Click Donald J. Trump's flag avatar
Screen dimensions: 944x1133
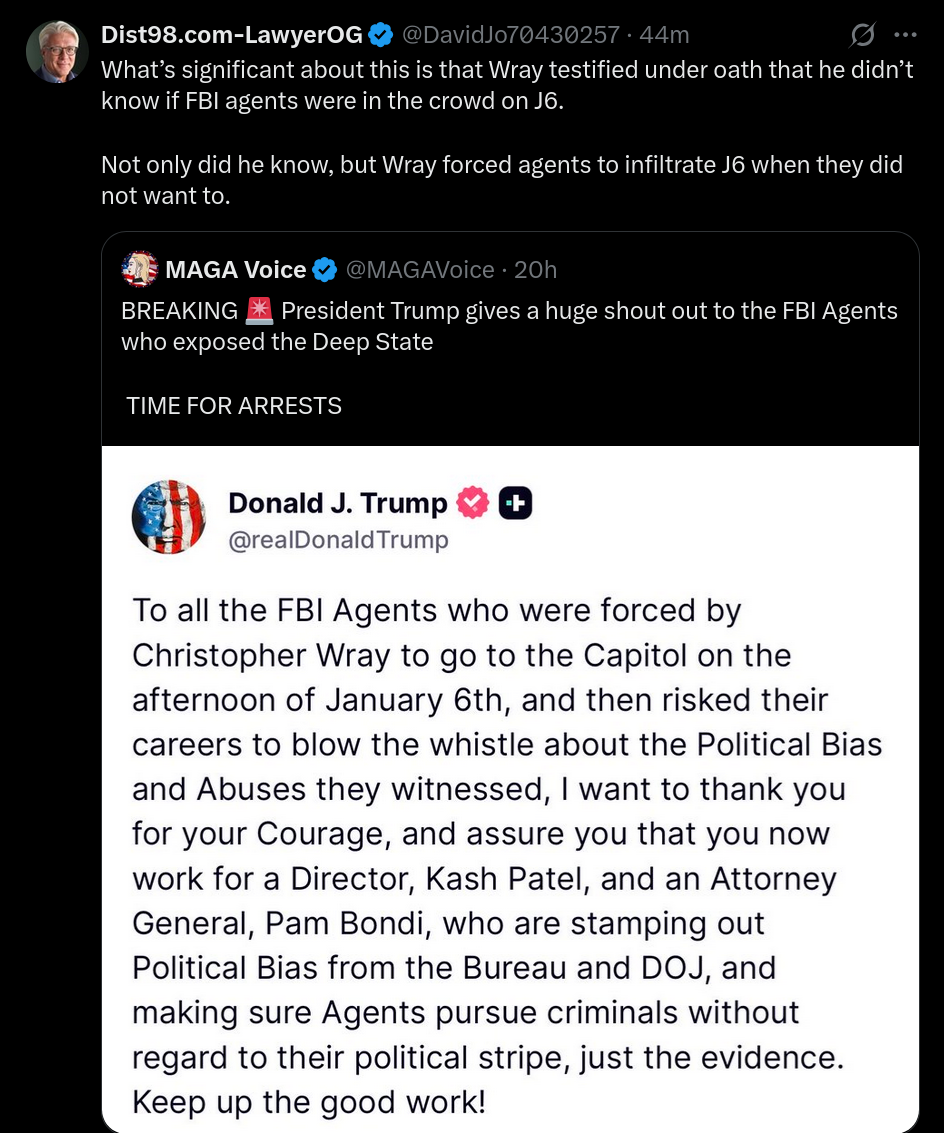[169, 517]
